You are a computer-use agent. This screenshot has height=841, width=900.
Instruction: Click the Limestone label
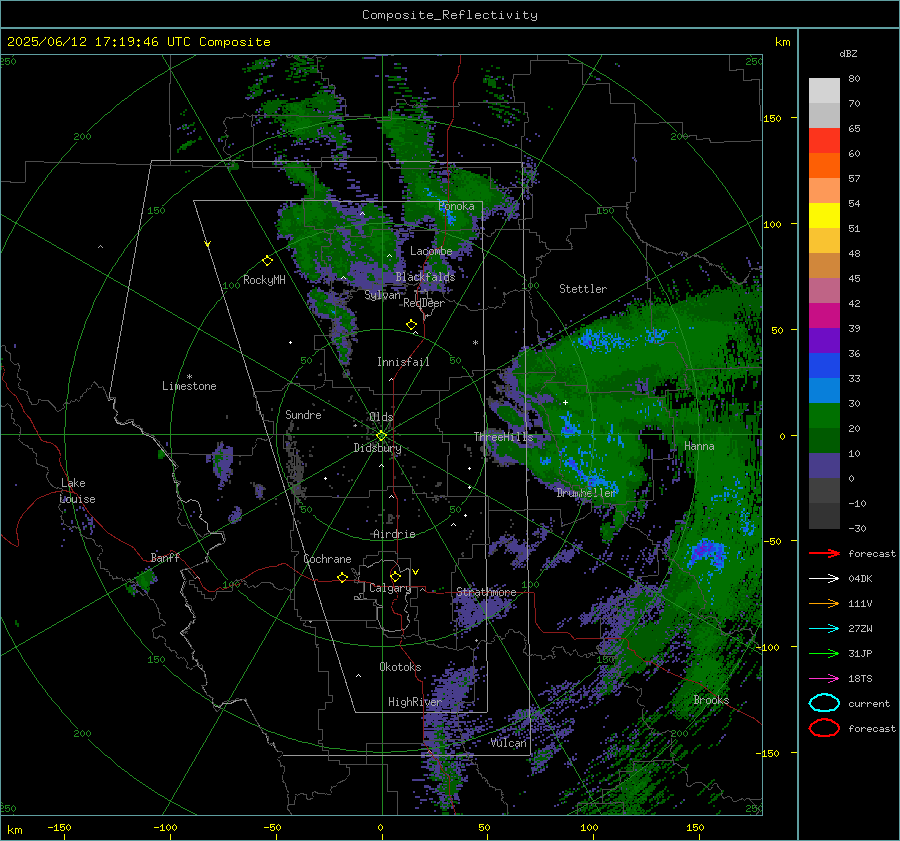click(x=189, y=386)
